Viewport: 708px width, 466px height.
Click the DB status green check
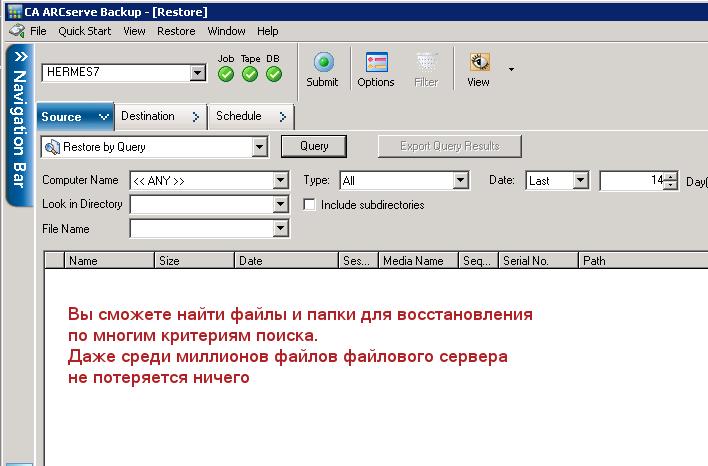(x=274, y=74)
